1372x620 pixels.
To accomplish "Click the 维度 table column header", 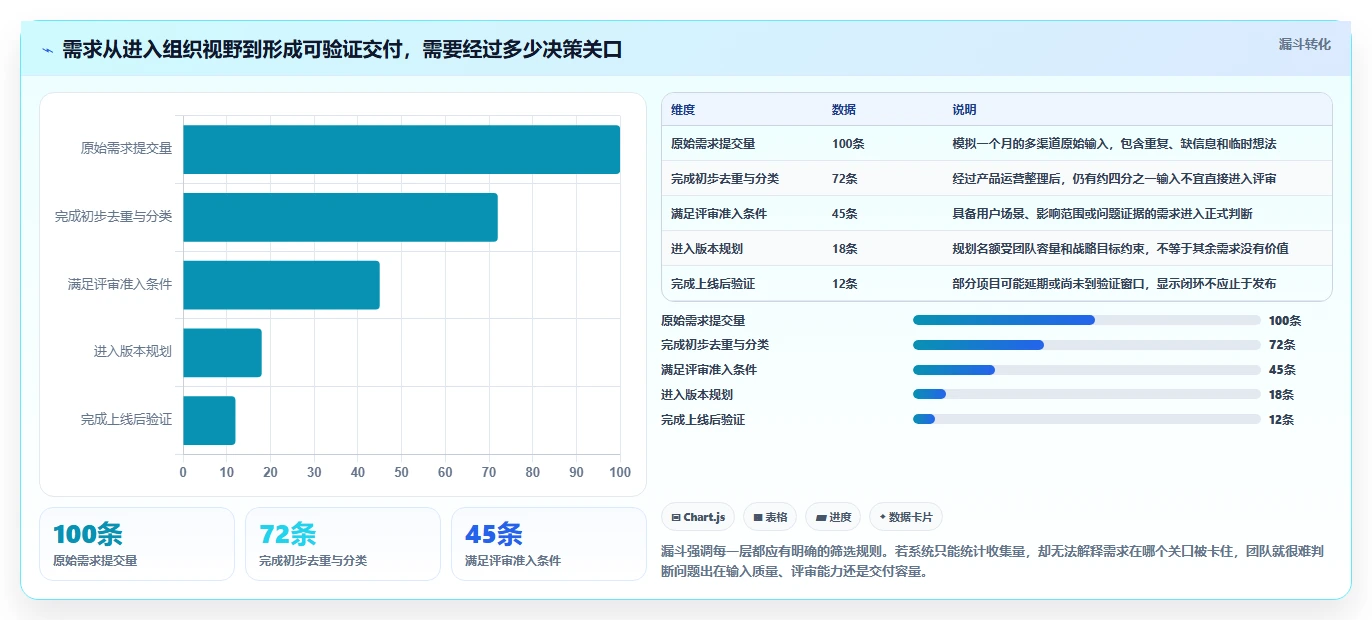I will 683,110.
